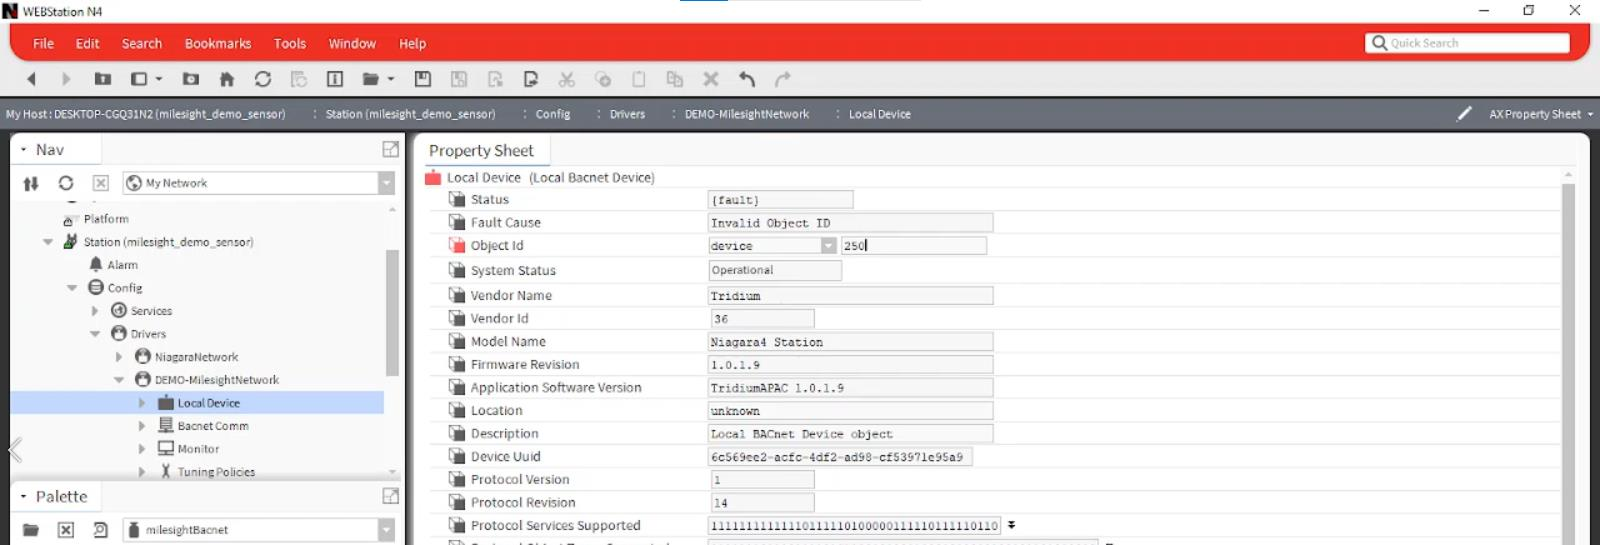The width and height of the screenshot is (1600, 545).
Task: Expand the Bacnet Comm tree node
Action: (x=142, y=426)
